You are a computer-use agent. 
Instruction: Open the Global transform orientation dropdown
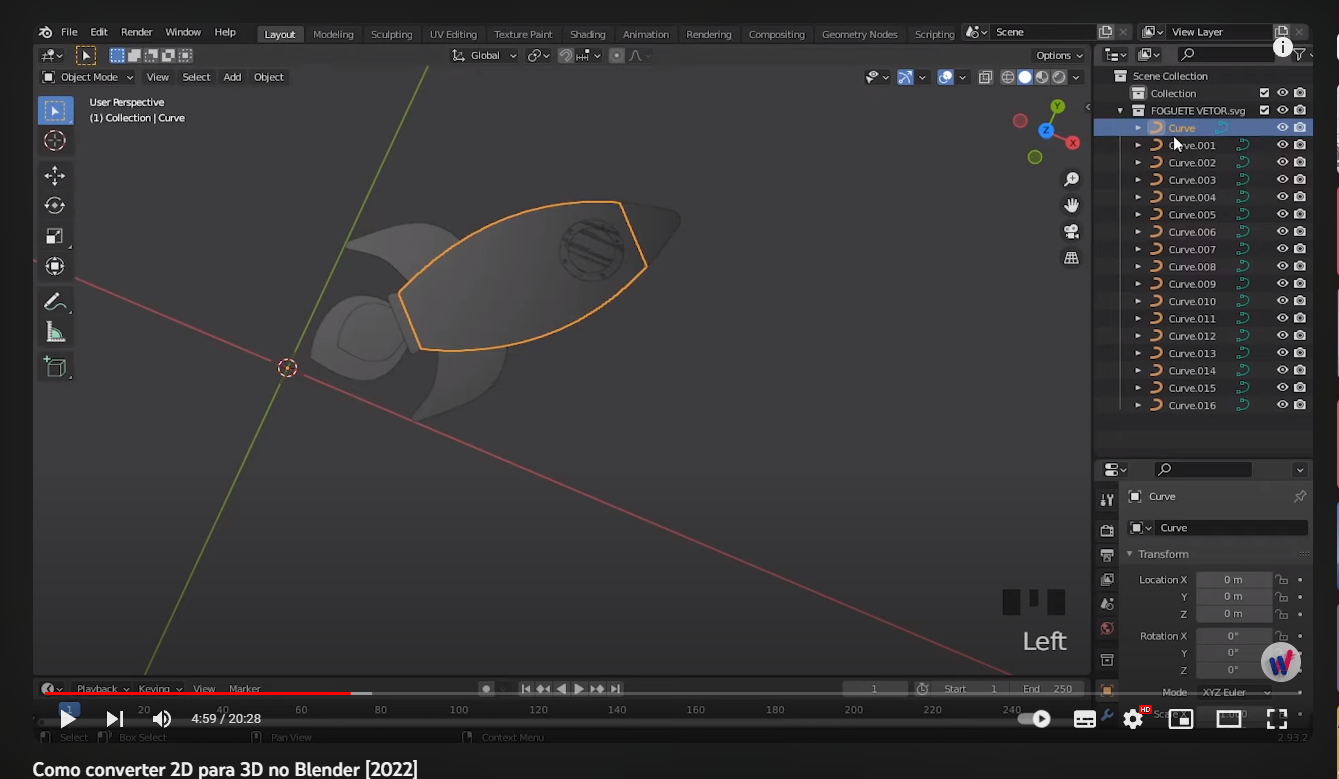point(485,55)
